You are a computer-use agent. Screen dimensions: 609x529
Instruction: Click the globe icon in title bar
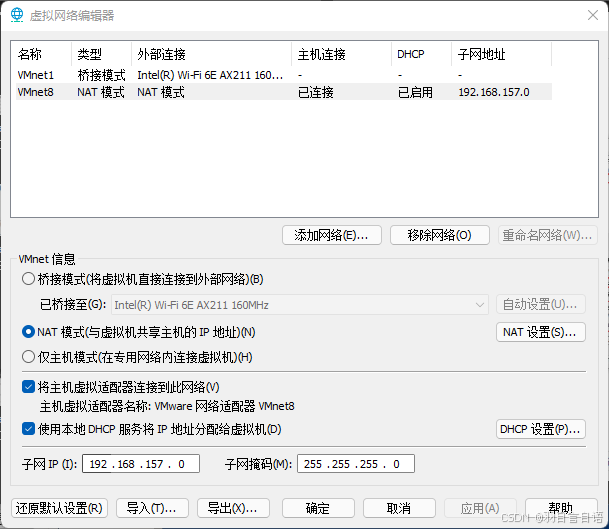[x=17, y=15]
